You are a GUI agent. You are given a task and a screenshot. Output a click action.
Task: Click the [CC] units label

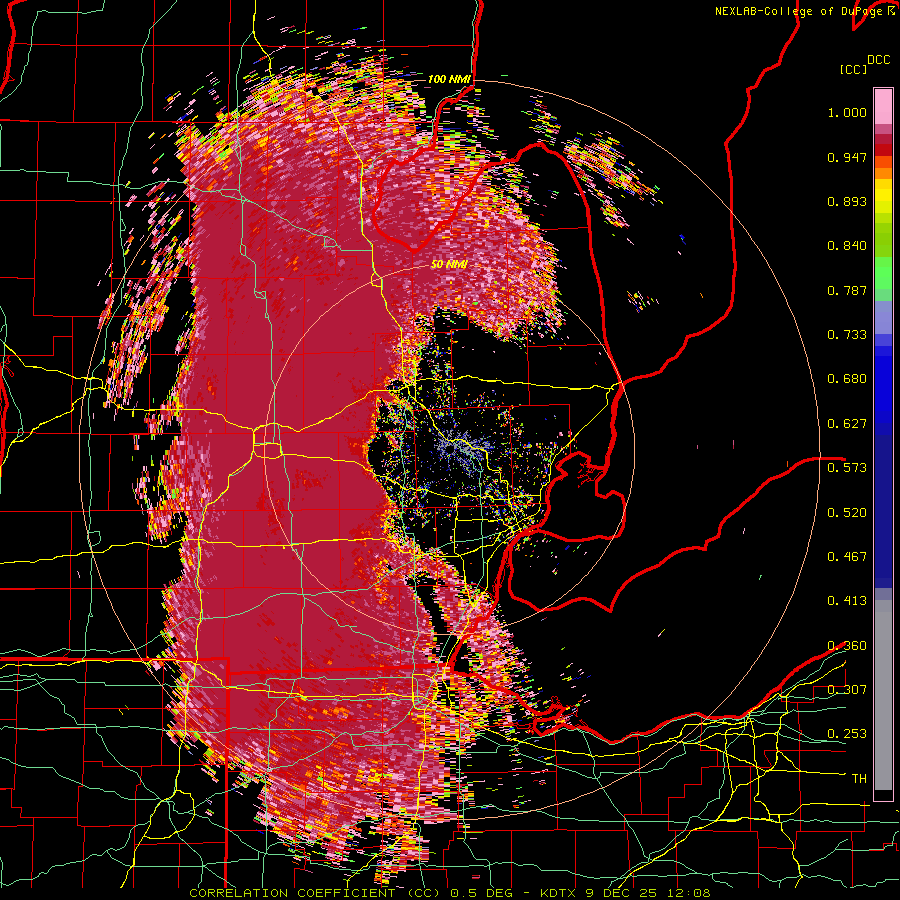pos(853,69)
